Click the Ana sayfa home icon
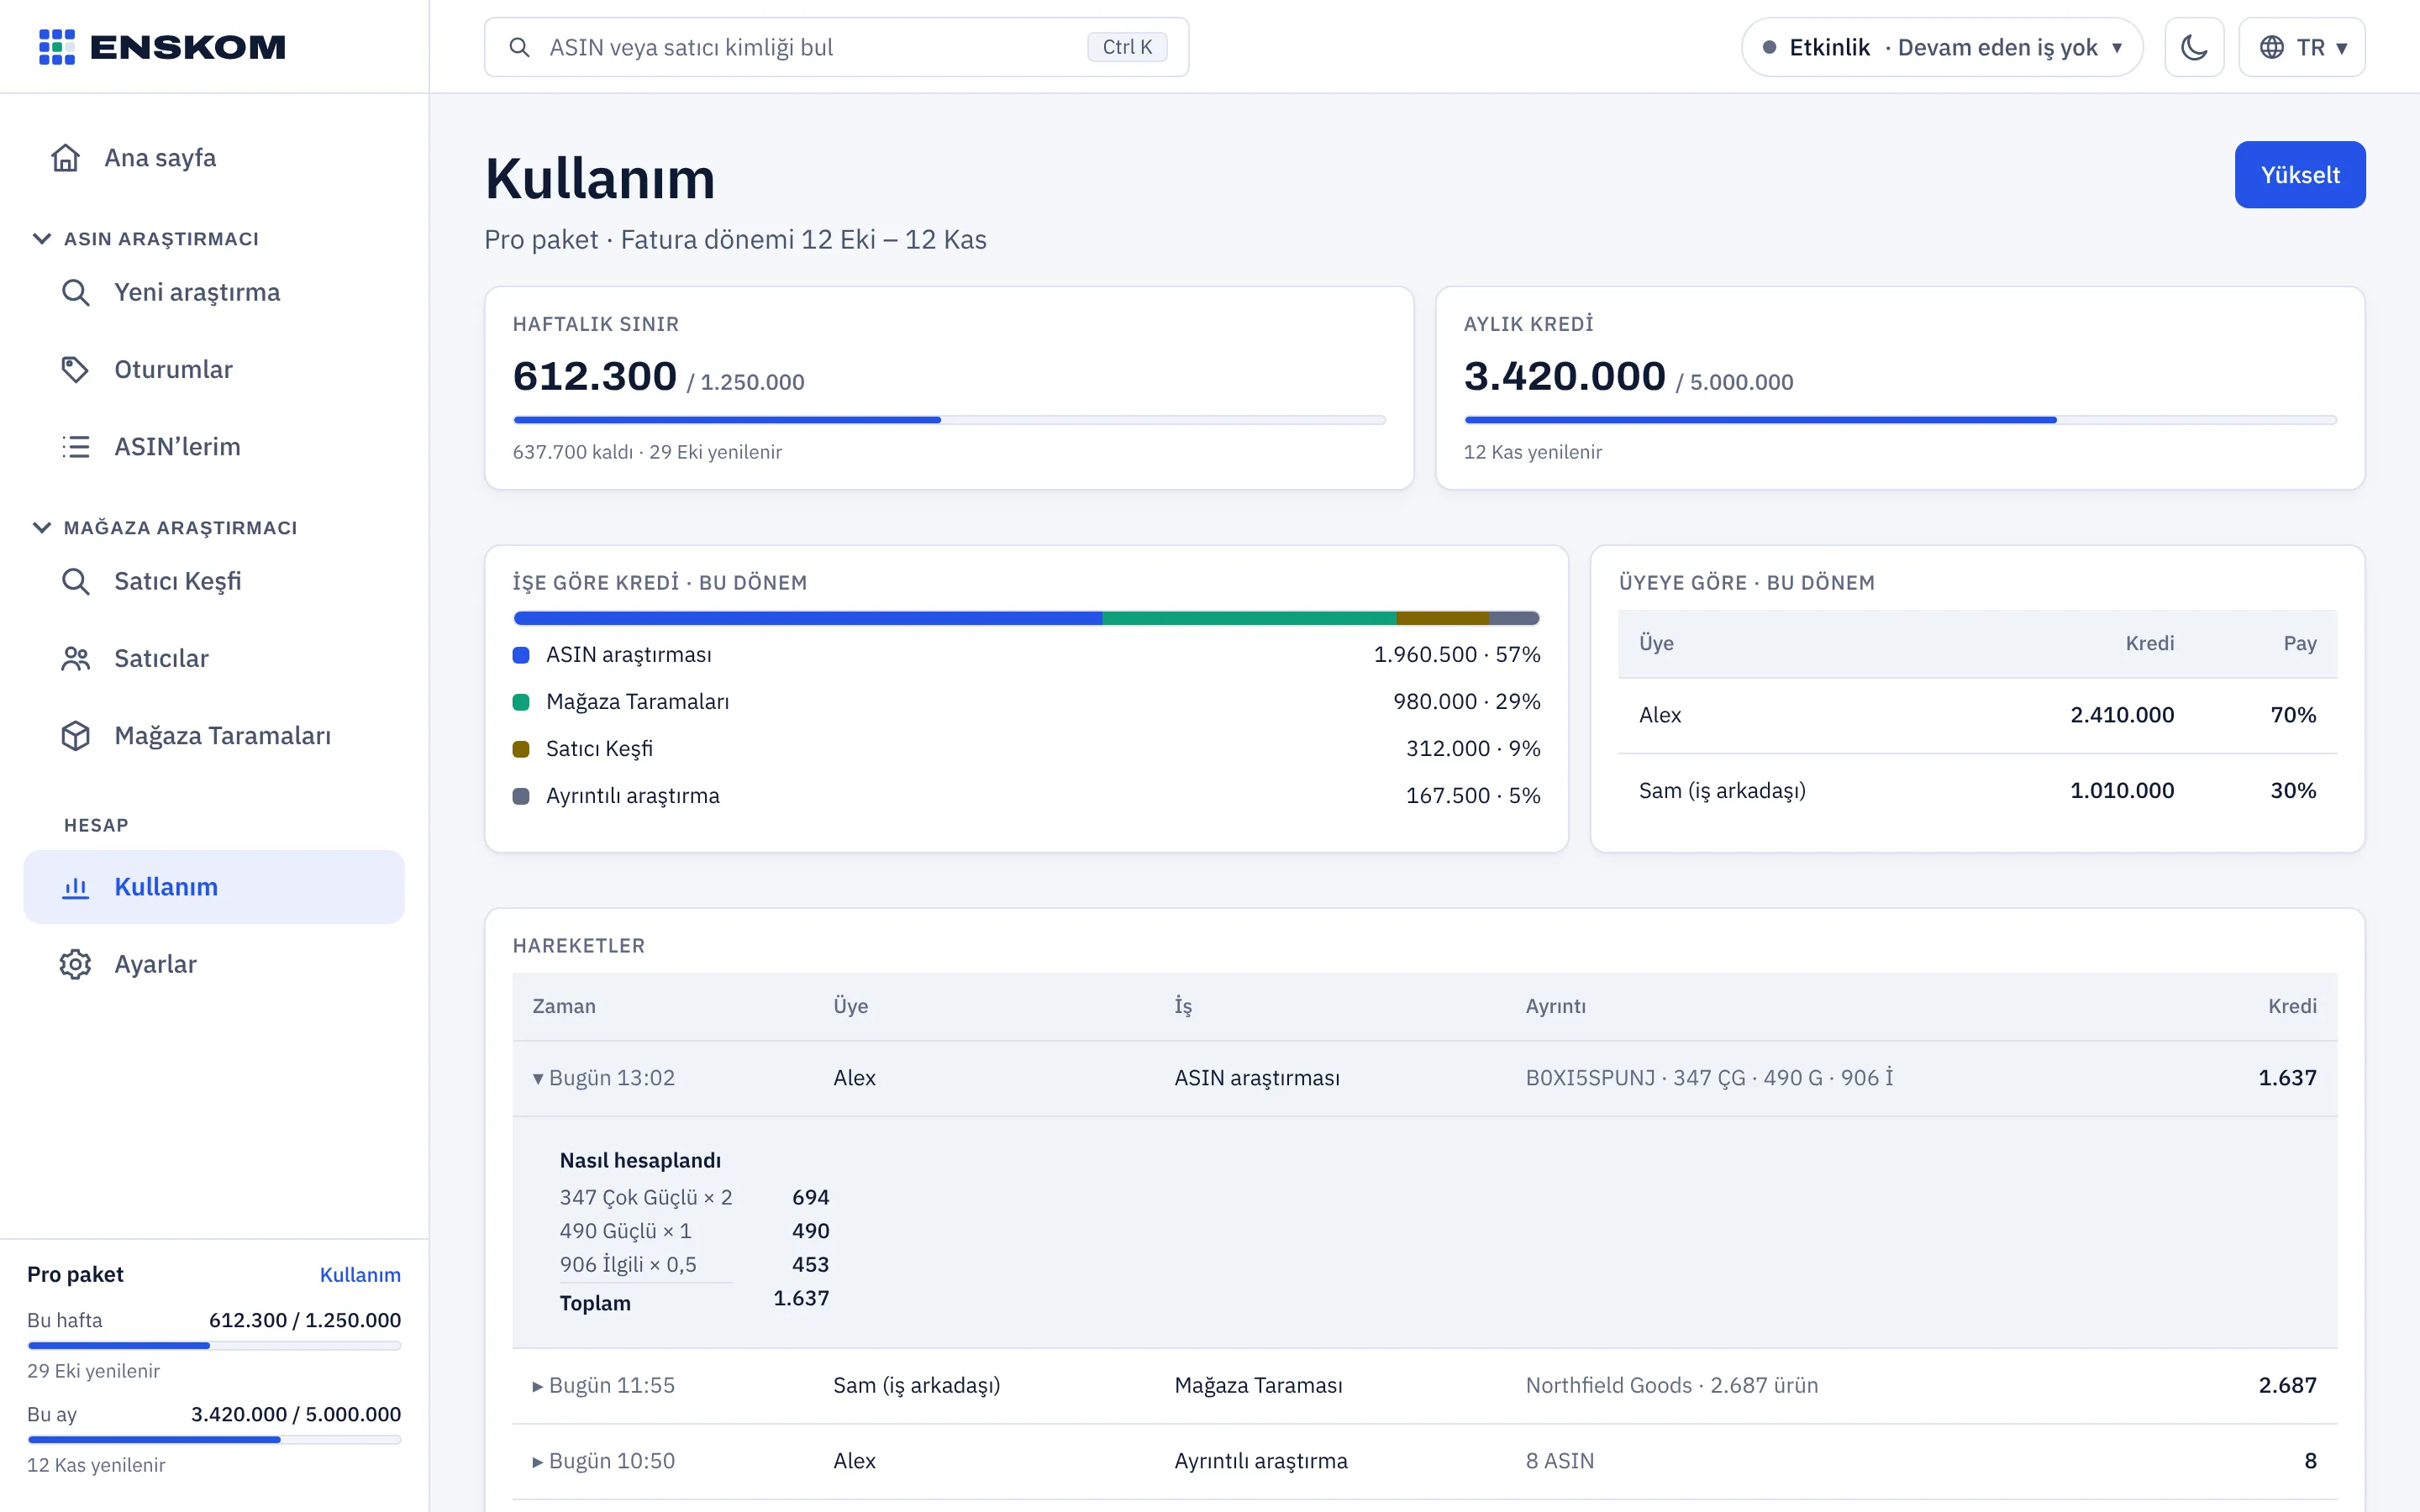 coord(66,158)
